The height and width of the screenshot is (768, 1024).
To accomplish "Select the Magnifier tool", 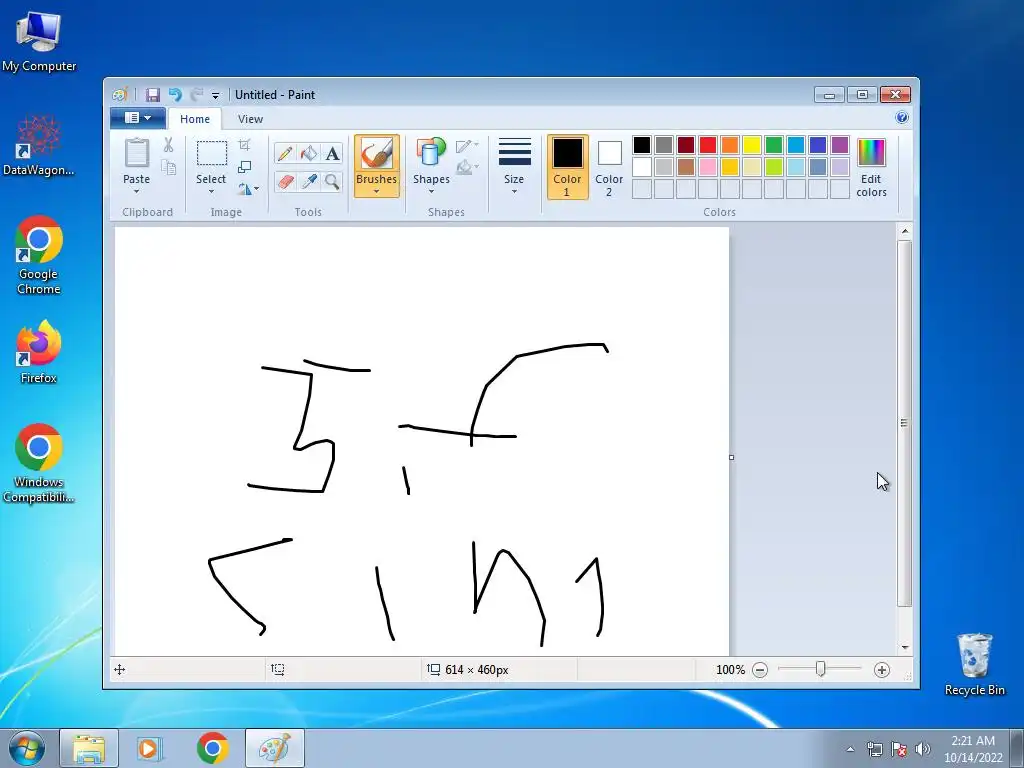I will point(332,181).
